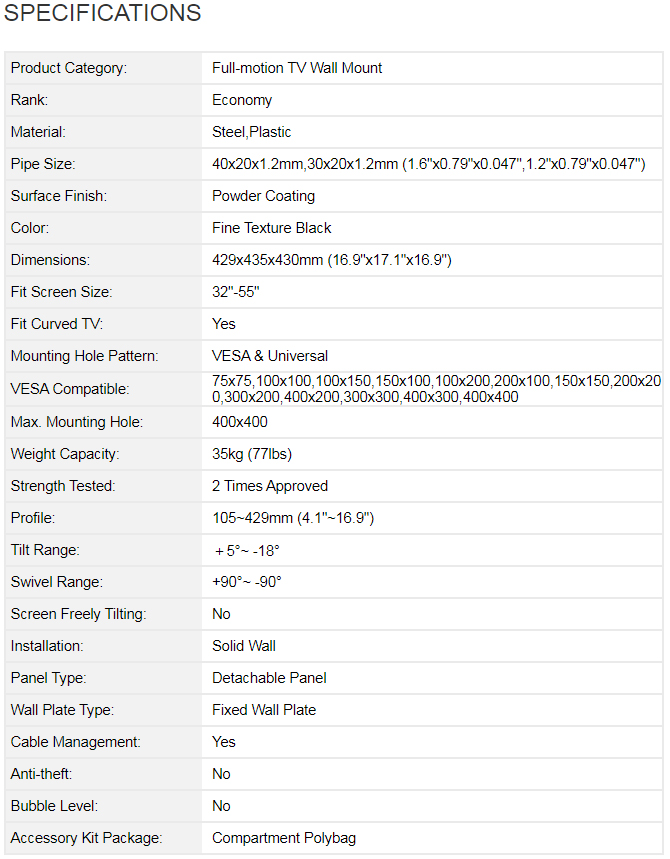The height and width of the screenshot is (859, 670).
Task: Select the +90°~ -90° swivel range value
Action: (x=247, y=582)
